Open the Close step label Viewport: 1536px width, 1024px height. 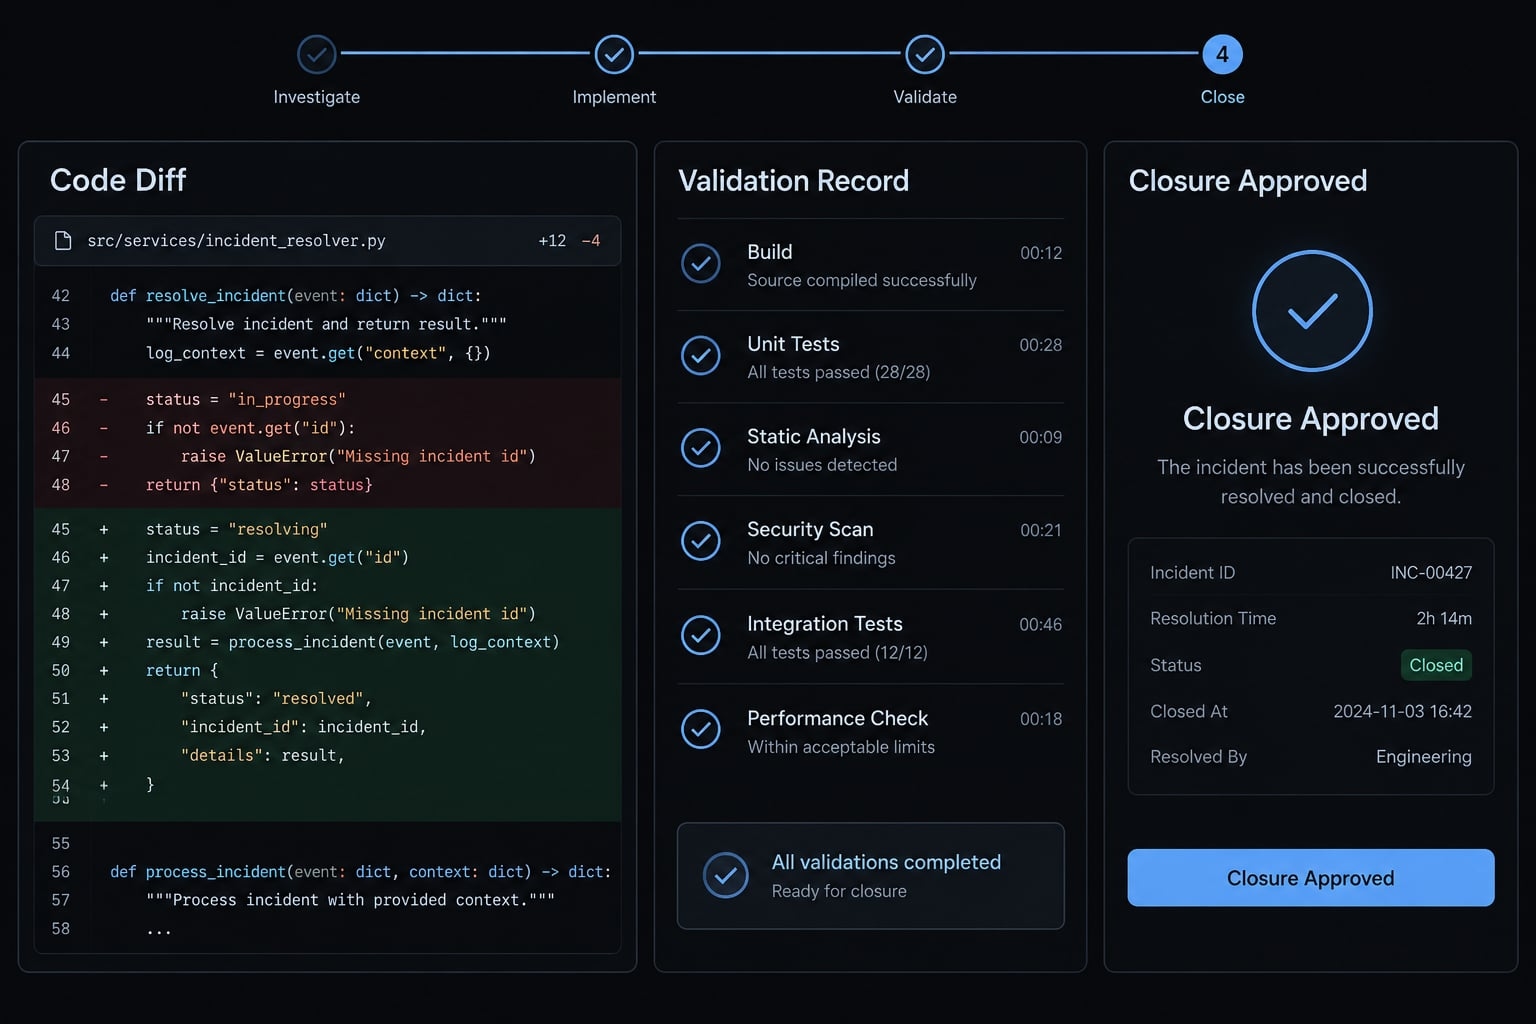[1222, 97]
